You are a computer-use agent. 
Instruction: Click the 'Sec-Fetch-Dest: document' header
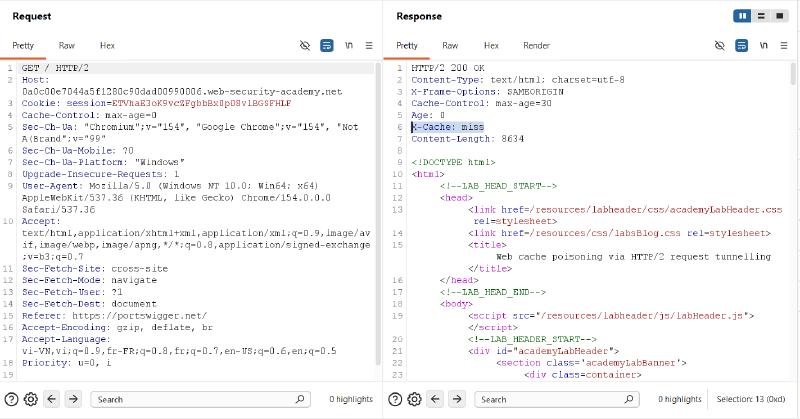(x=89, y=304)
